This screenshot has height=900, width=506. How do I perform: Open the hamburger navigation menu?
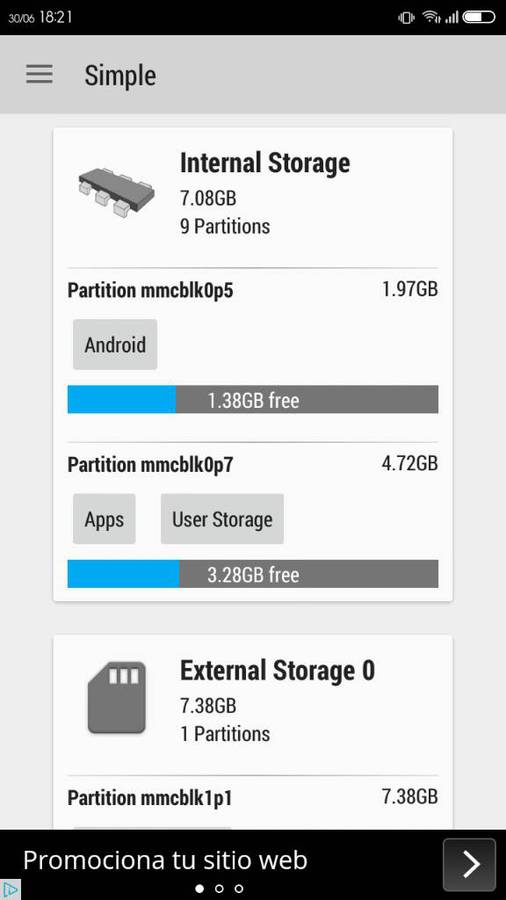pos(39,75)
